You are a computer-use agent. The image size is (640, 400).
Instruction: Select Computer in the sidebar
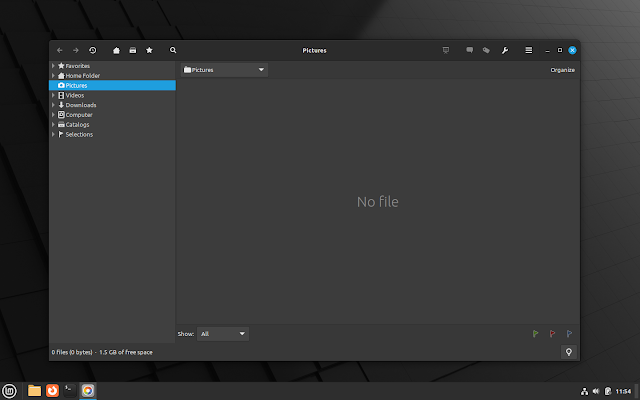pos(112,115)
